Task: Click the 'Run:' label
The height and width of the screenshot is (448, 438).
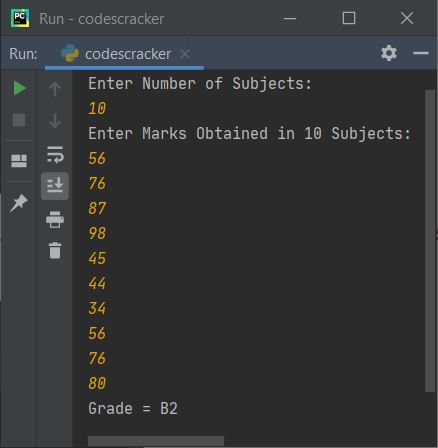Action: (23, 54)
